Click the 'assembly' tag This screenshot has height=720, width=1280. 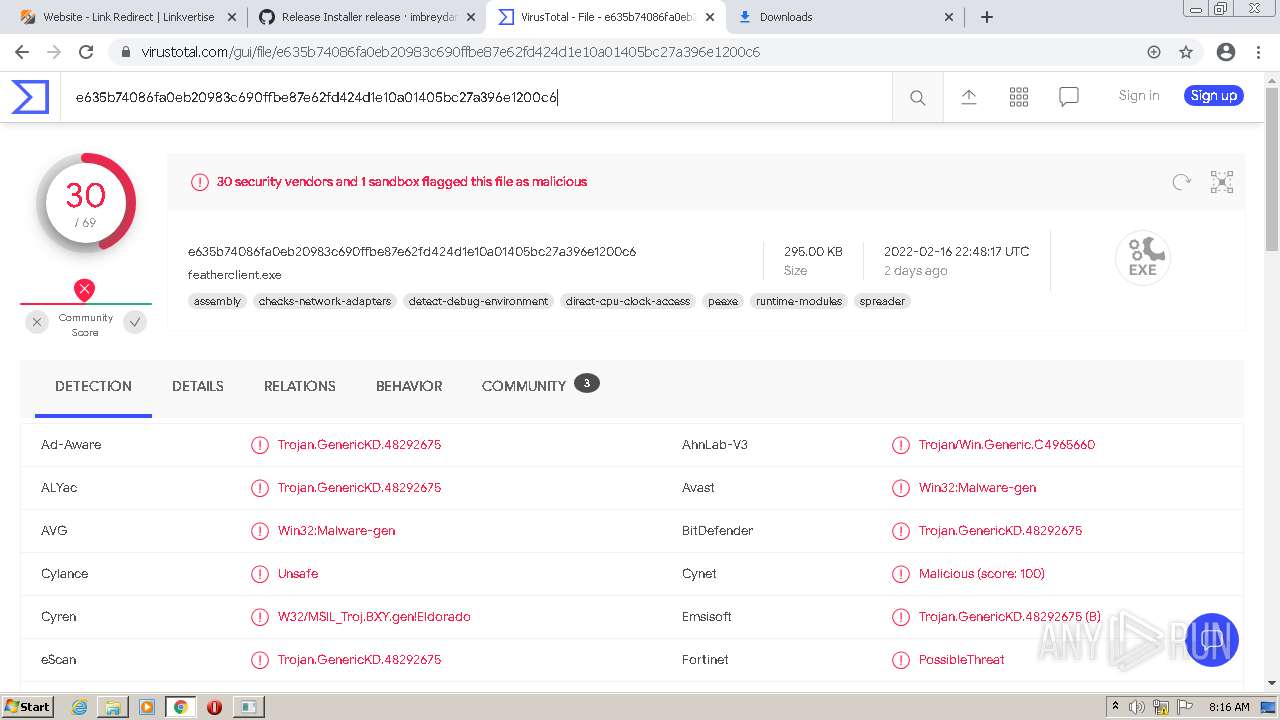(217, 301)
